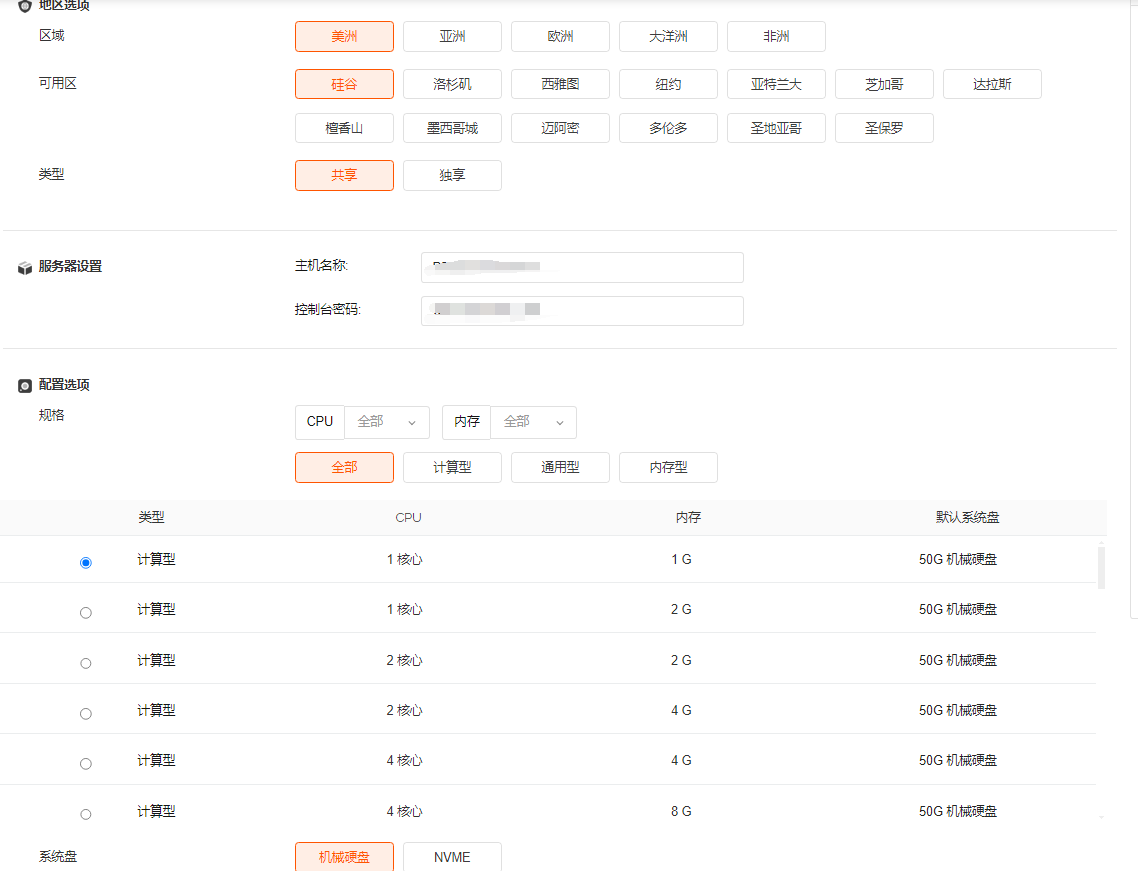Click the server settings box icon

tap(25, 268)
